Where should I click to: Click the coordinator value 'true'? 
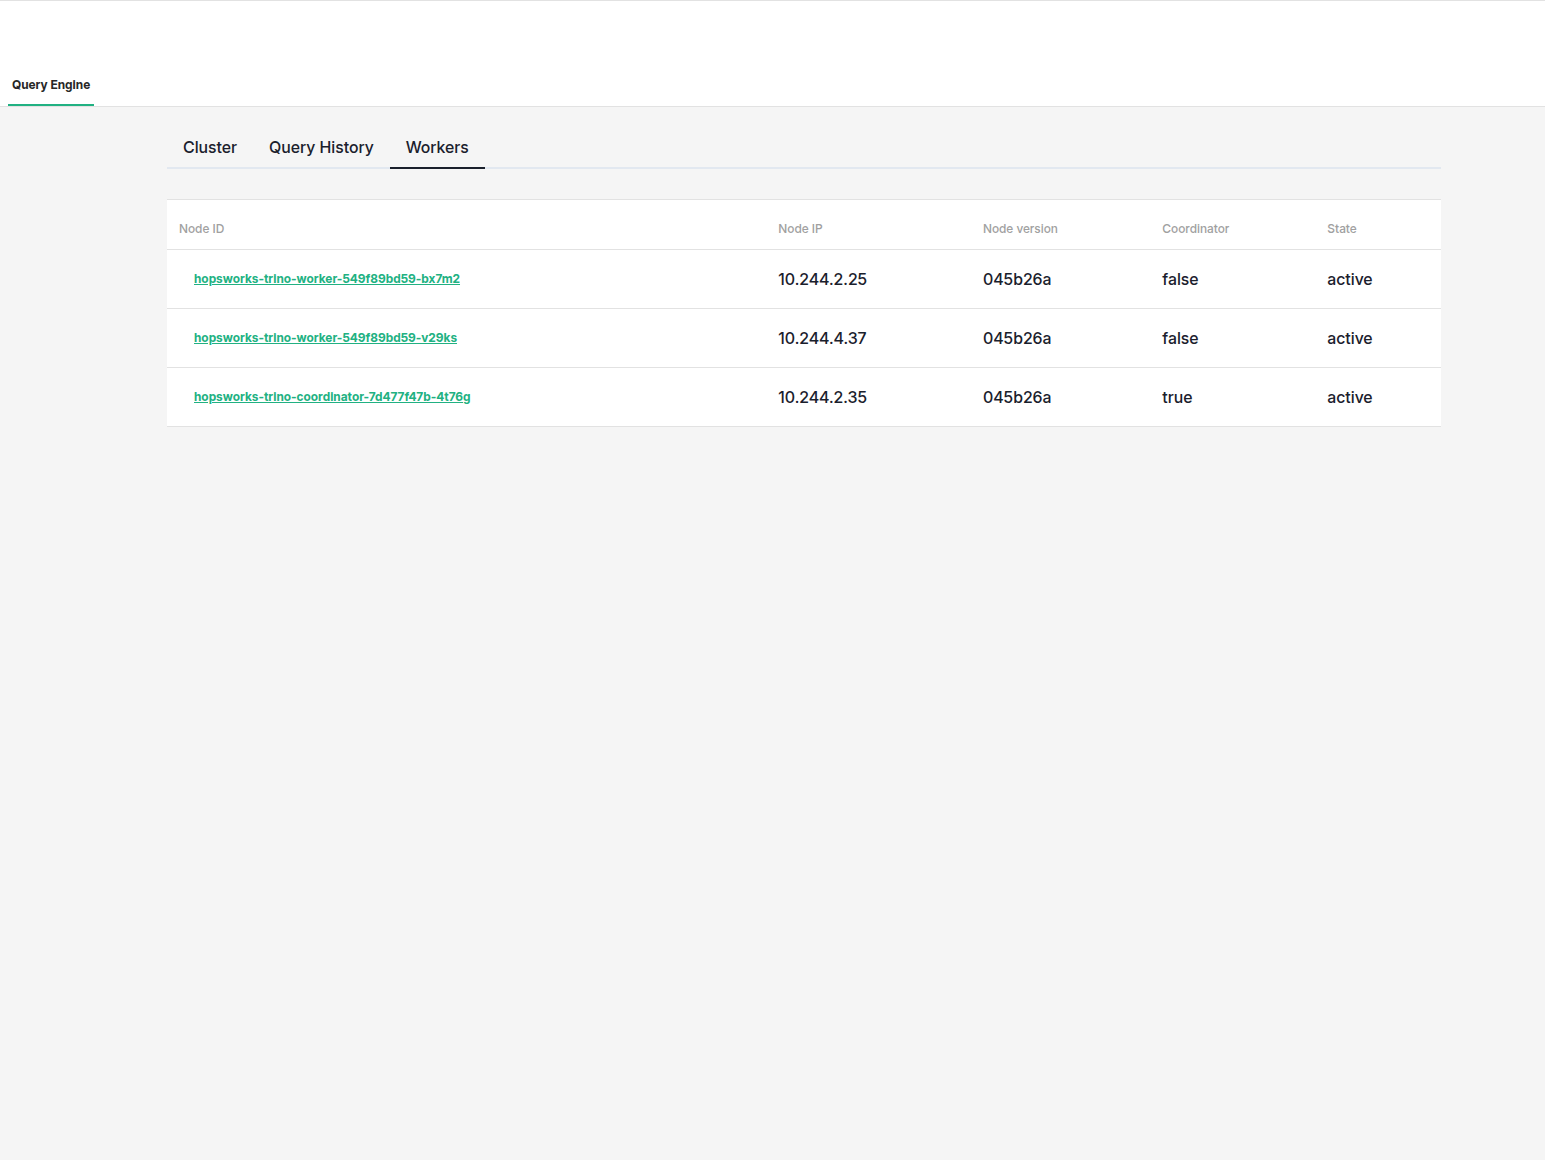pos(1177,397)
